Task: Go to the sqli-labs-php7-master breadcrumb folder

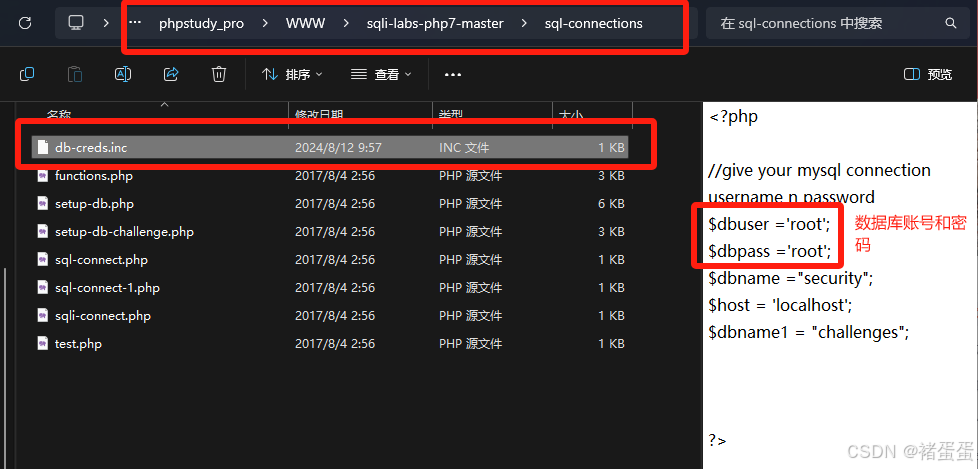Action: (435, 24)
